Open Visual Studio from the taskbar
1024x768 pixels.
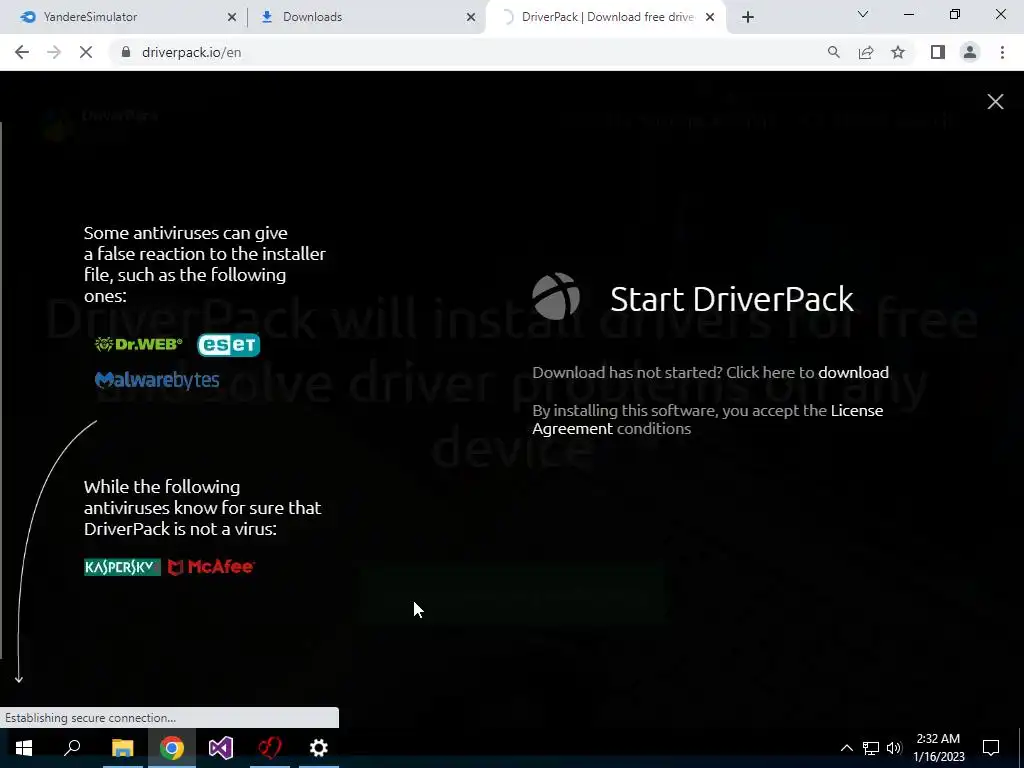[x=221, y=748]
